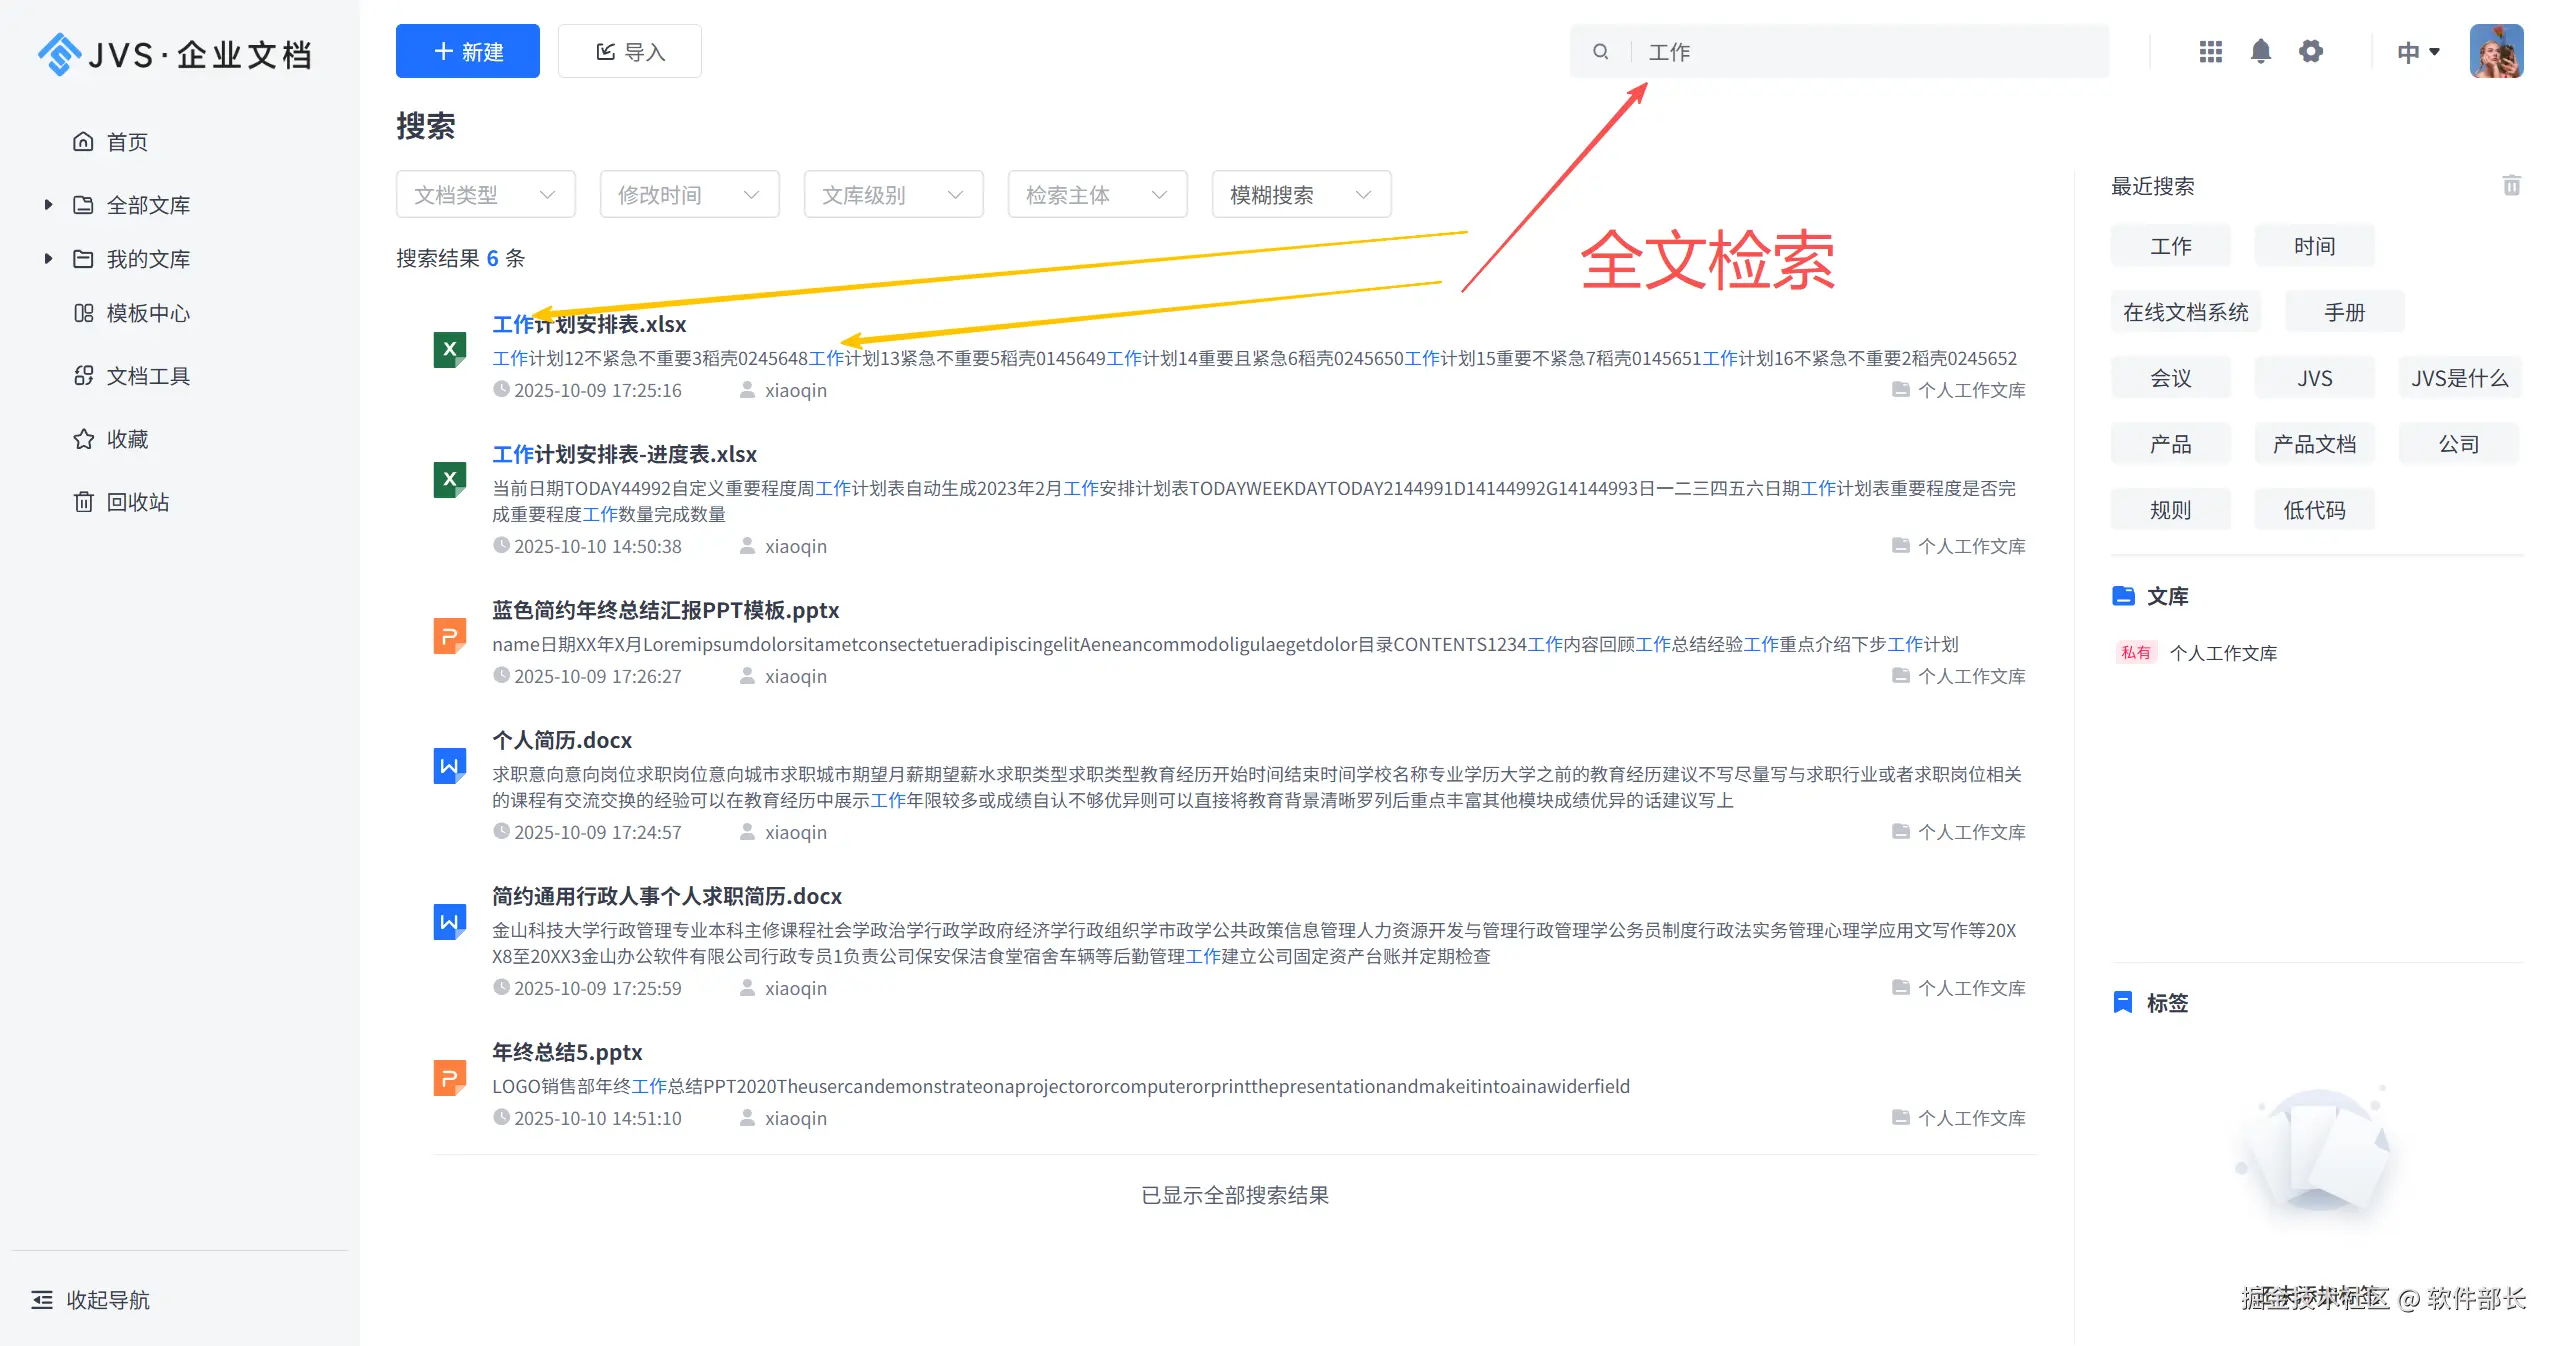The width and height of the screenshot is (2560, 1346).
Task: Open the 修改时间 filter dropdown
Action: coord(689,195)
